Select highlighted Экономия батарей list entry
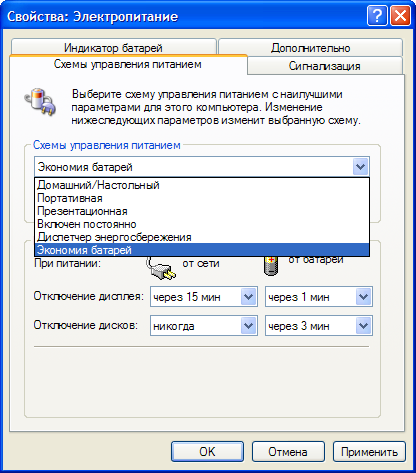 202,250
